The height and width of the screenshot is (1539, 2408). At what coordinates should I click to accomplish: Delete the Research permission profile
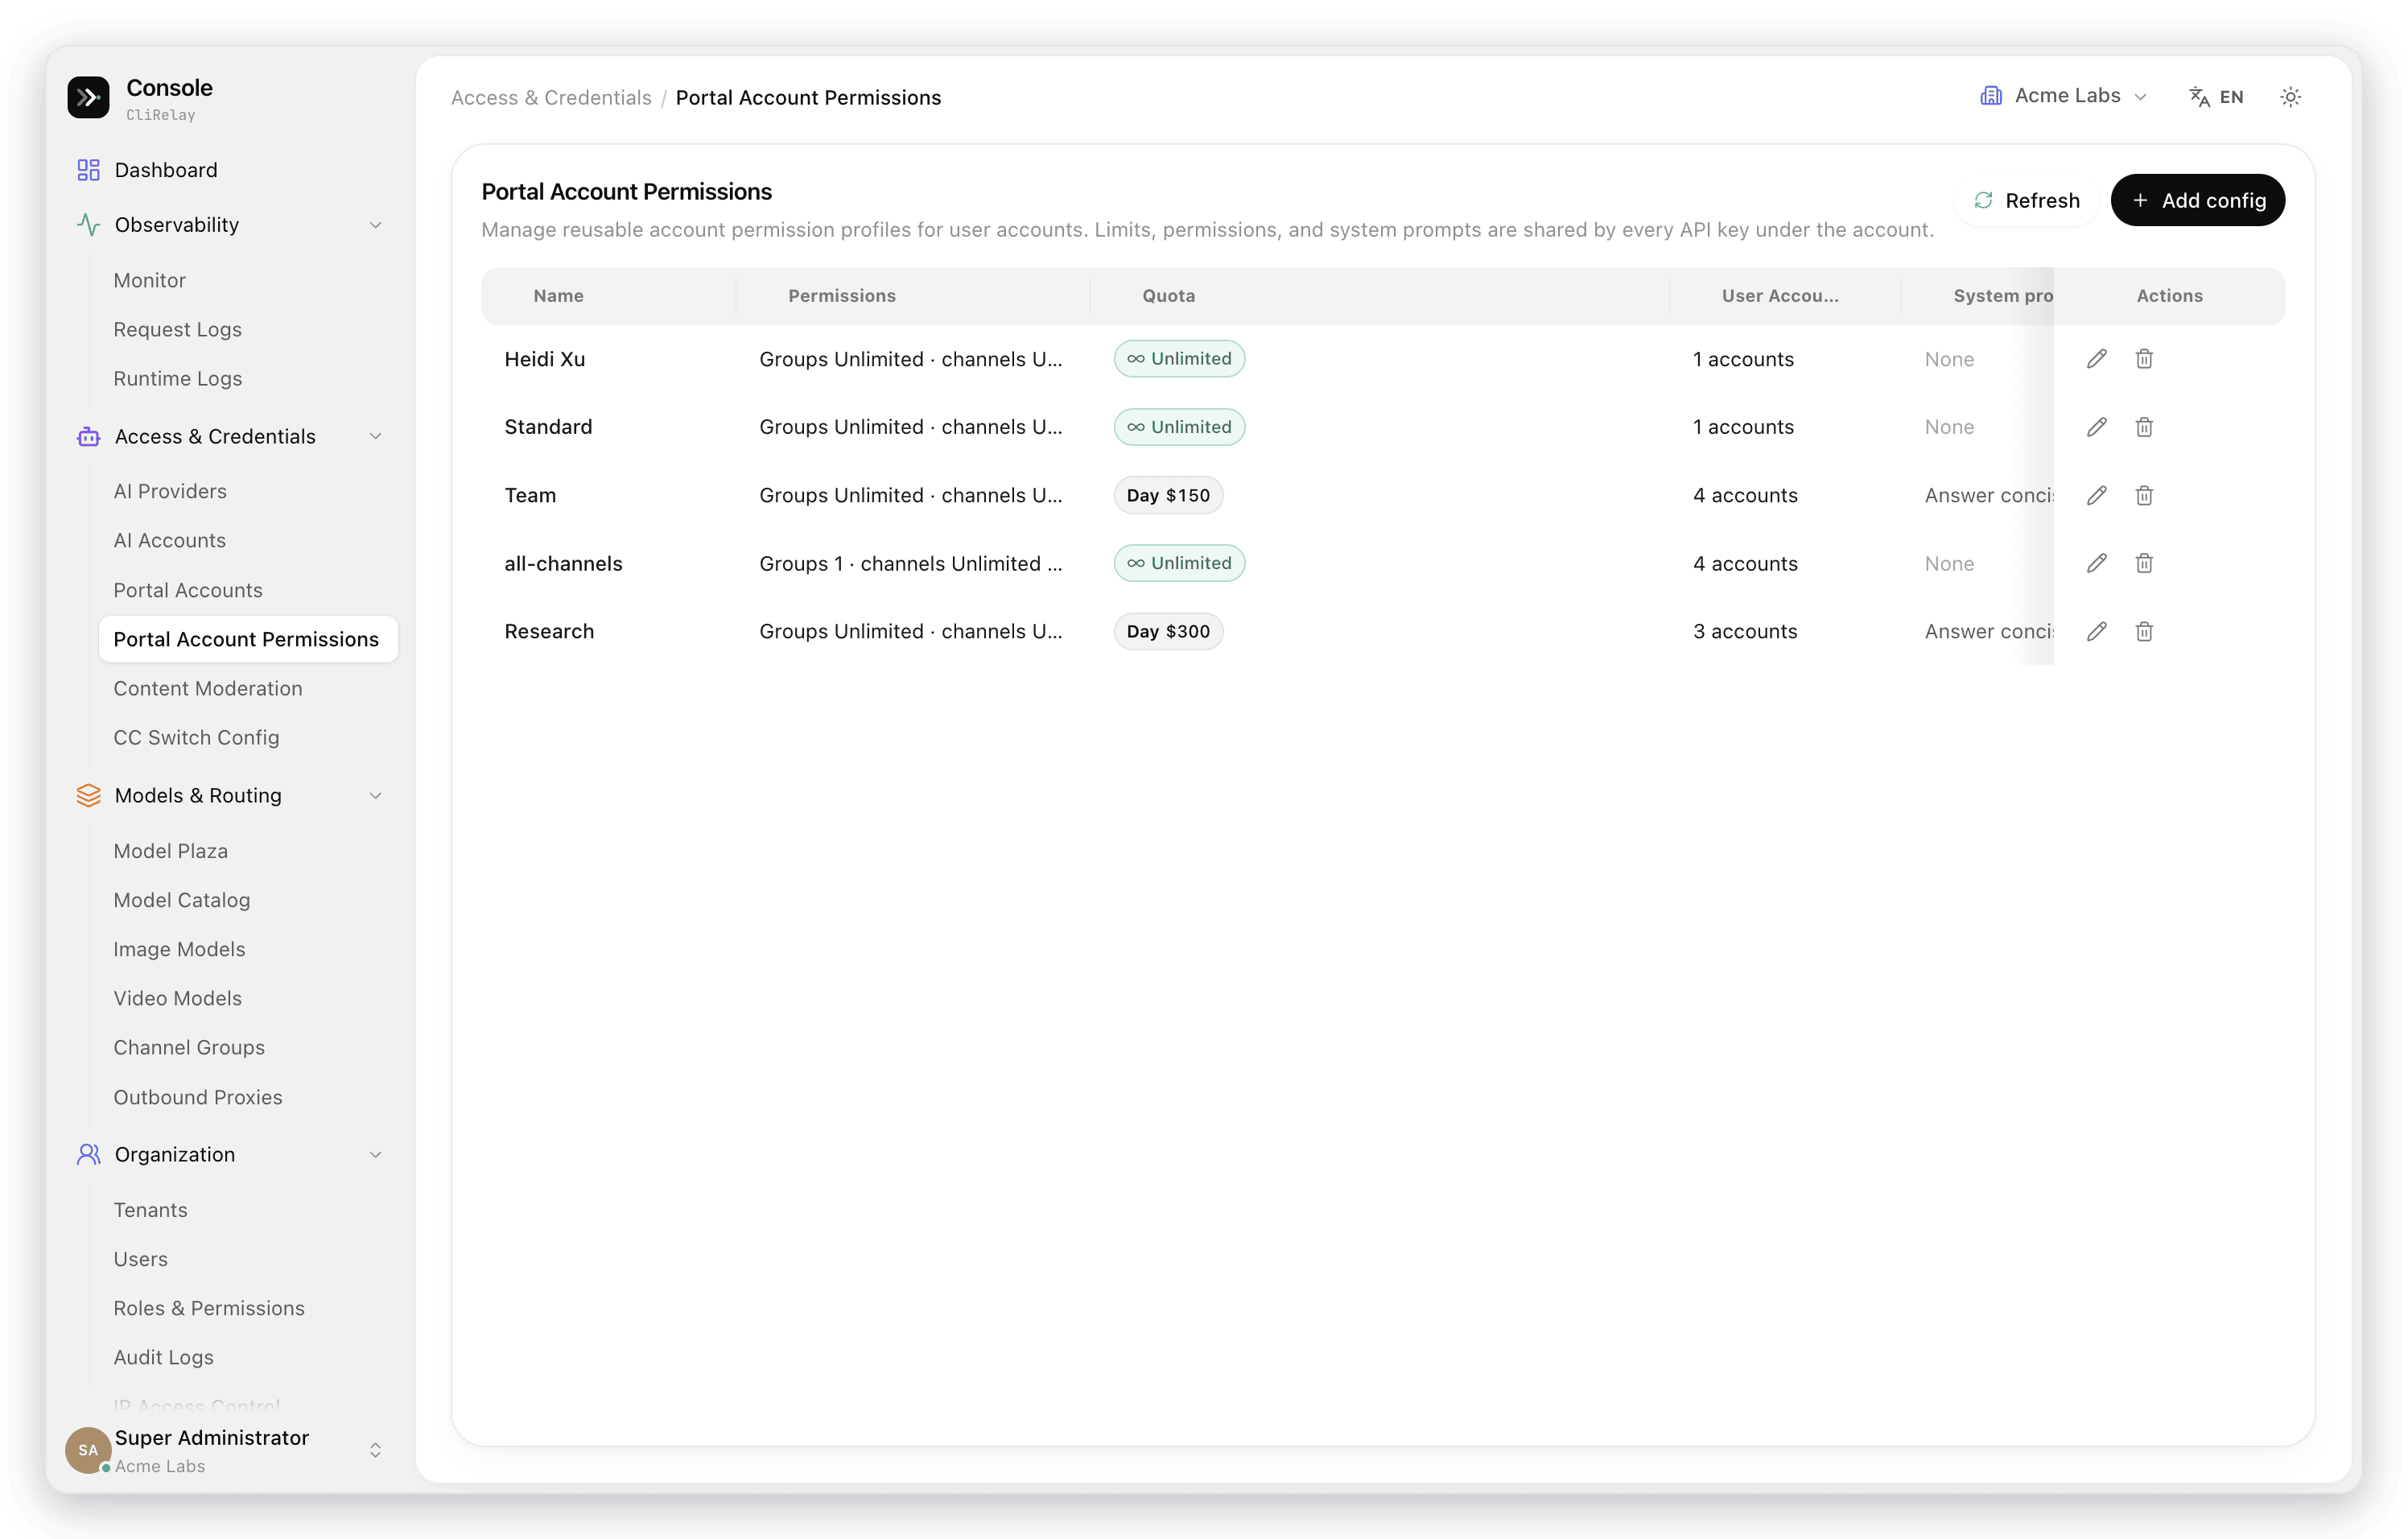coord(2144,631)
